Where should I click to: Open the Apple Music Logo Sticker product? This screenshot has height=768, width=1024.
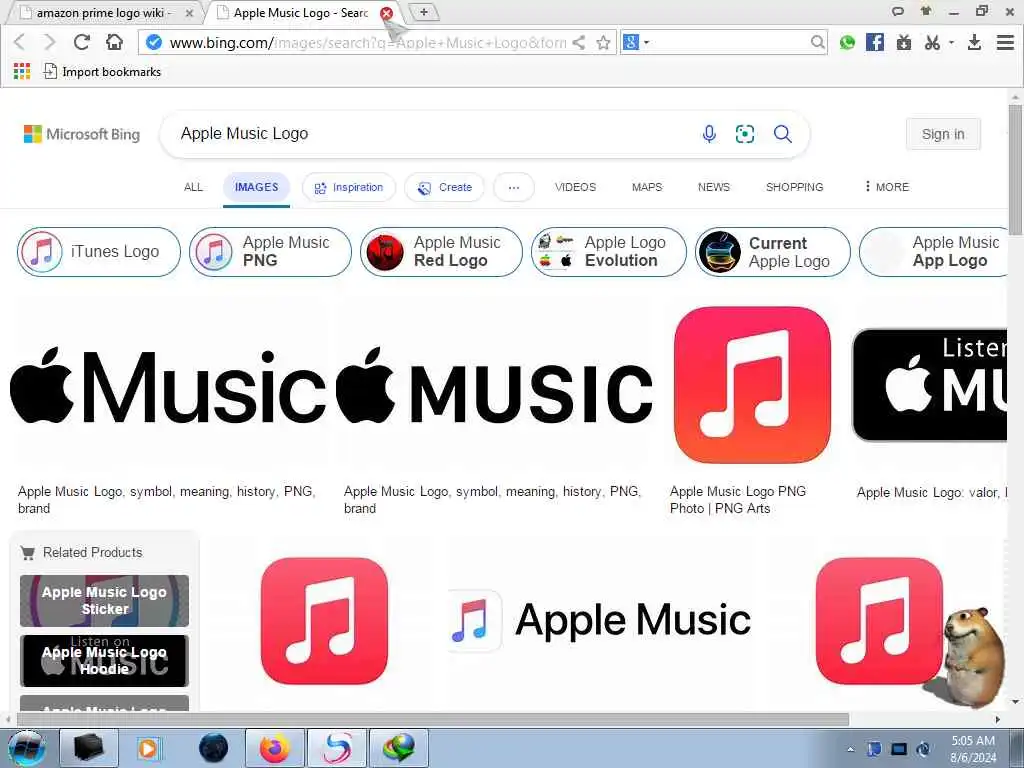point(104,601)
